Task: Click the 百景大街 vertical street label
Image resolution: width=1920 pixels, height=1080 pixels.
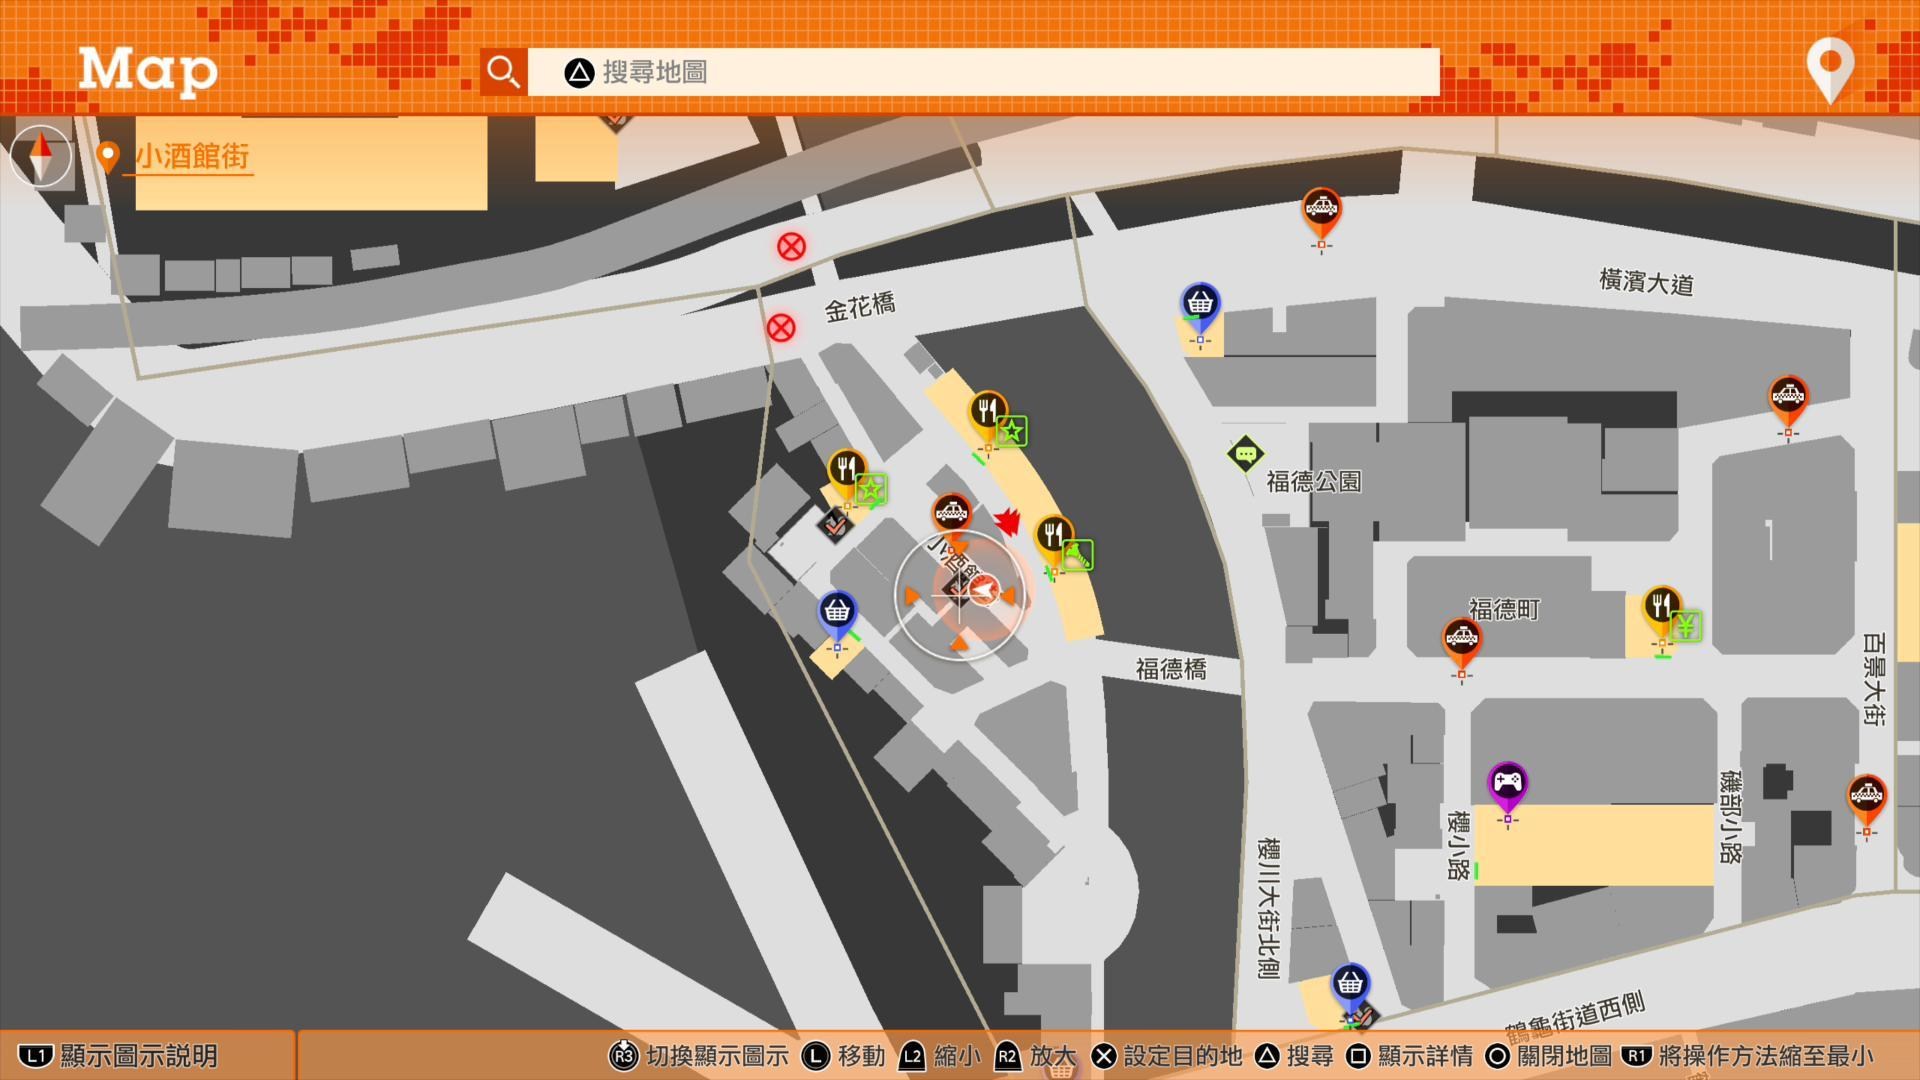Action: tap(1873, 680)
